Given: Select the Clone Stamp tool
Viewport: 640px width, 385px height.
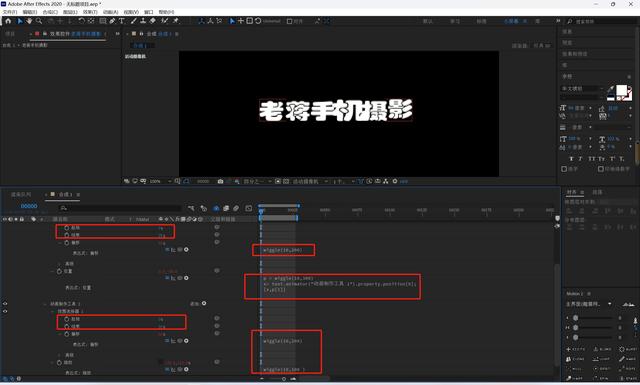Looking at the screenshot, I should tap(143, 21).
